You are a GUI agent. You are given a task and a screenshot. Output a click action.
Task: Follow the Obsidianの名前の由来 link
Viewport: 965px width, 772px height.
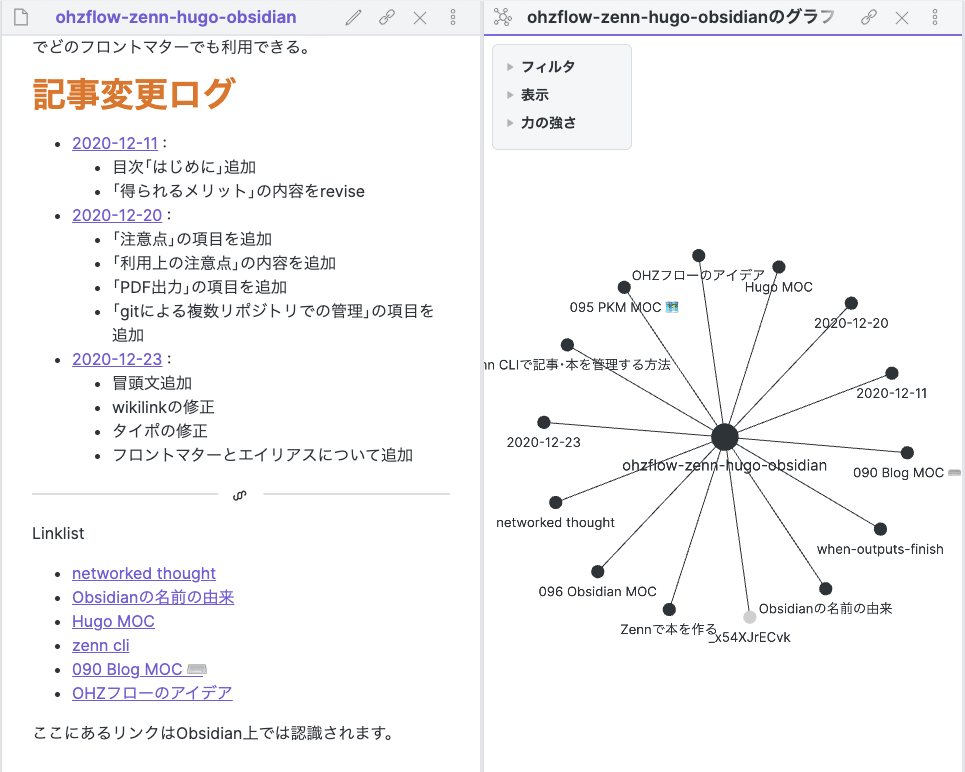(x=153, y=597)
